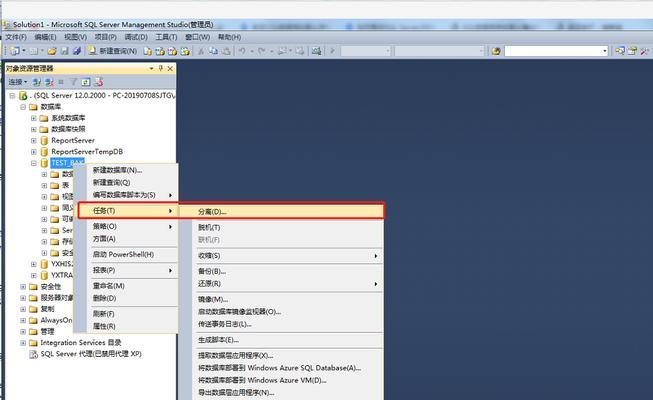This screenshot has height=400, width=653.
Task: Click 新建查询(N) toolbar button
Action: (112, 51)
